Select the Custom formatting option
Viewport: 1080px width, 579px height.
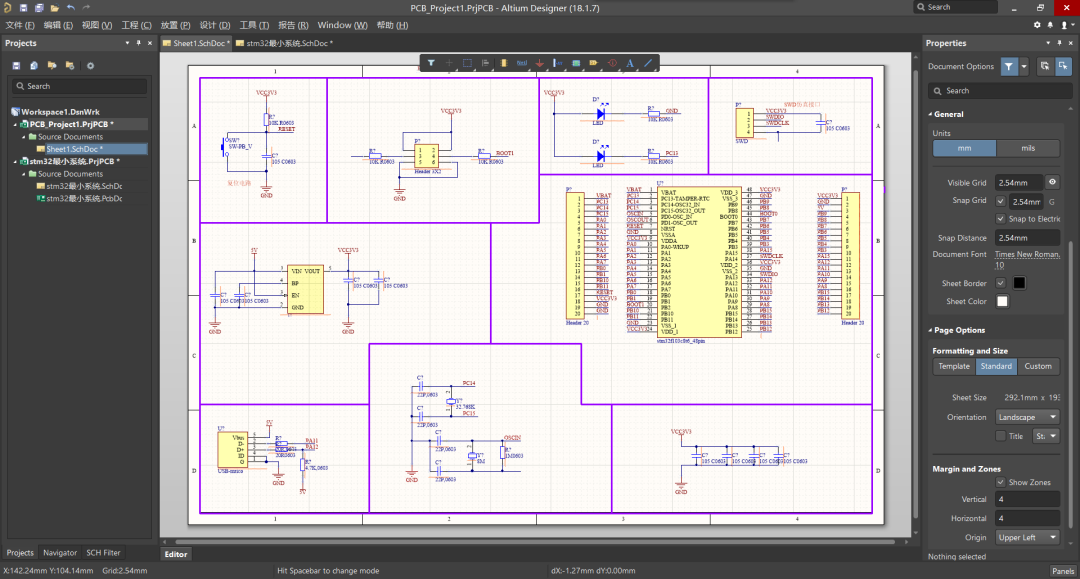coord(1038,366)
